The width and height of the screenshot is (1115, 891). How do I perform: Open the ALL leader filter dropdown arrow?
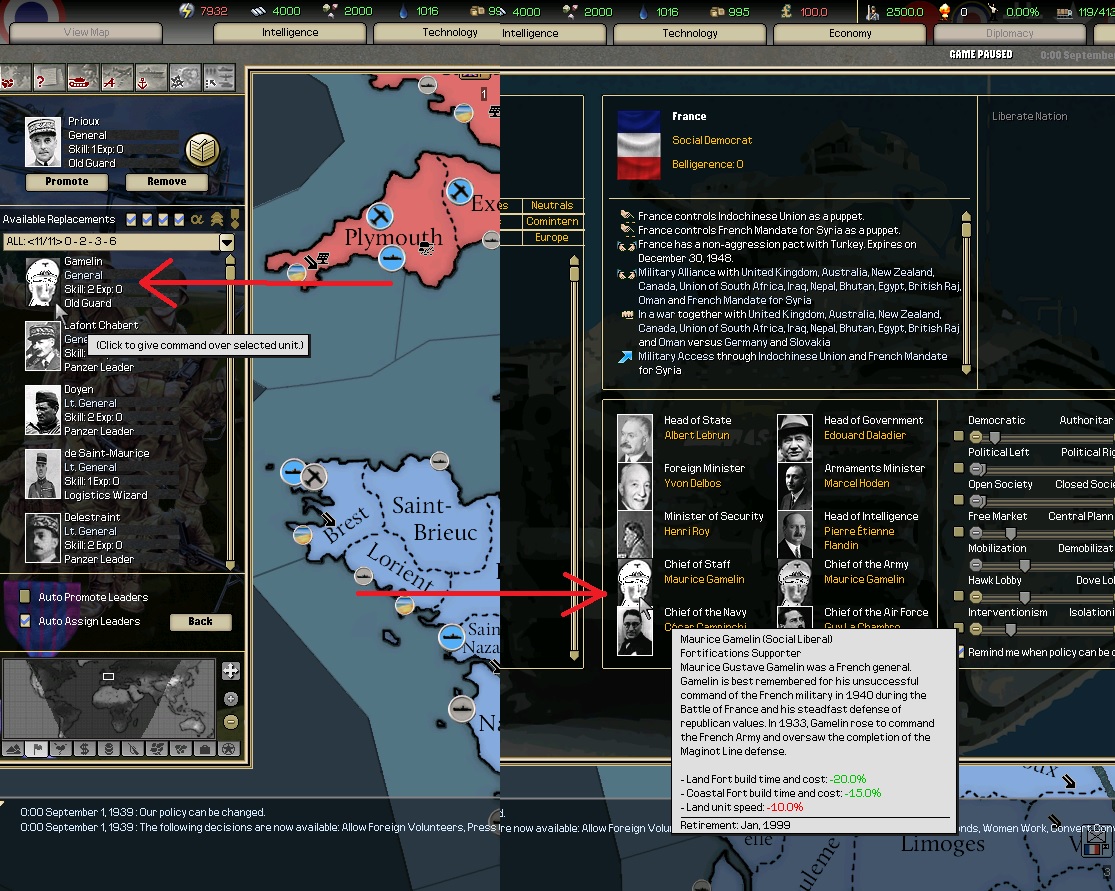227,242
